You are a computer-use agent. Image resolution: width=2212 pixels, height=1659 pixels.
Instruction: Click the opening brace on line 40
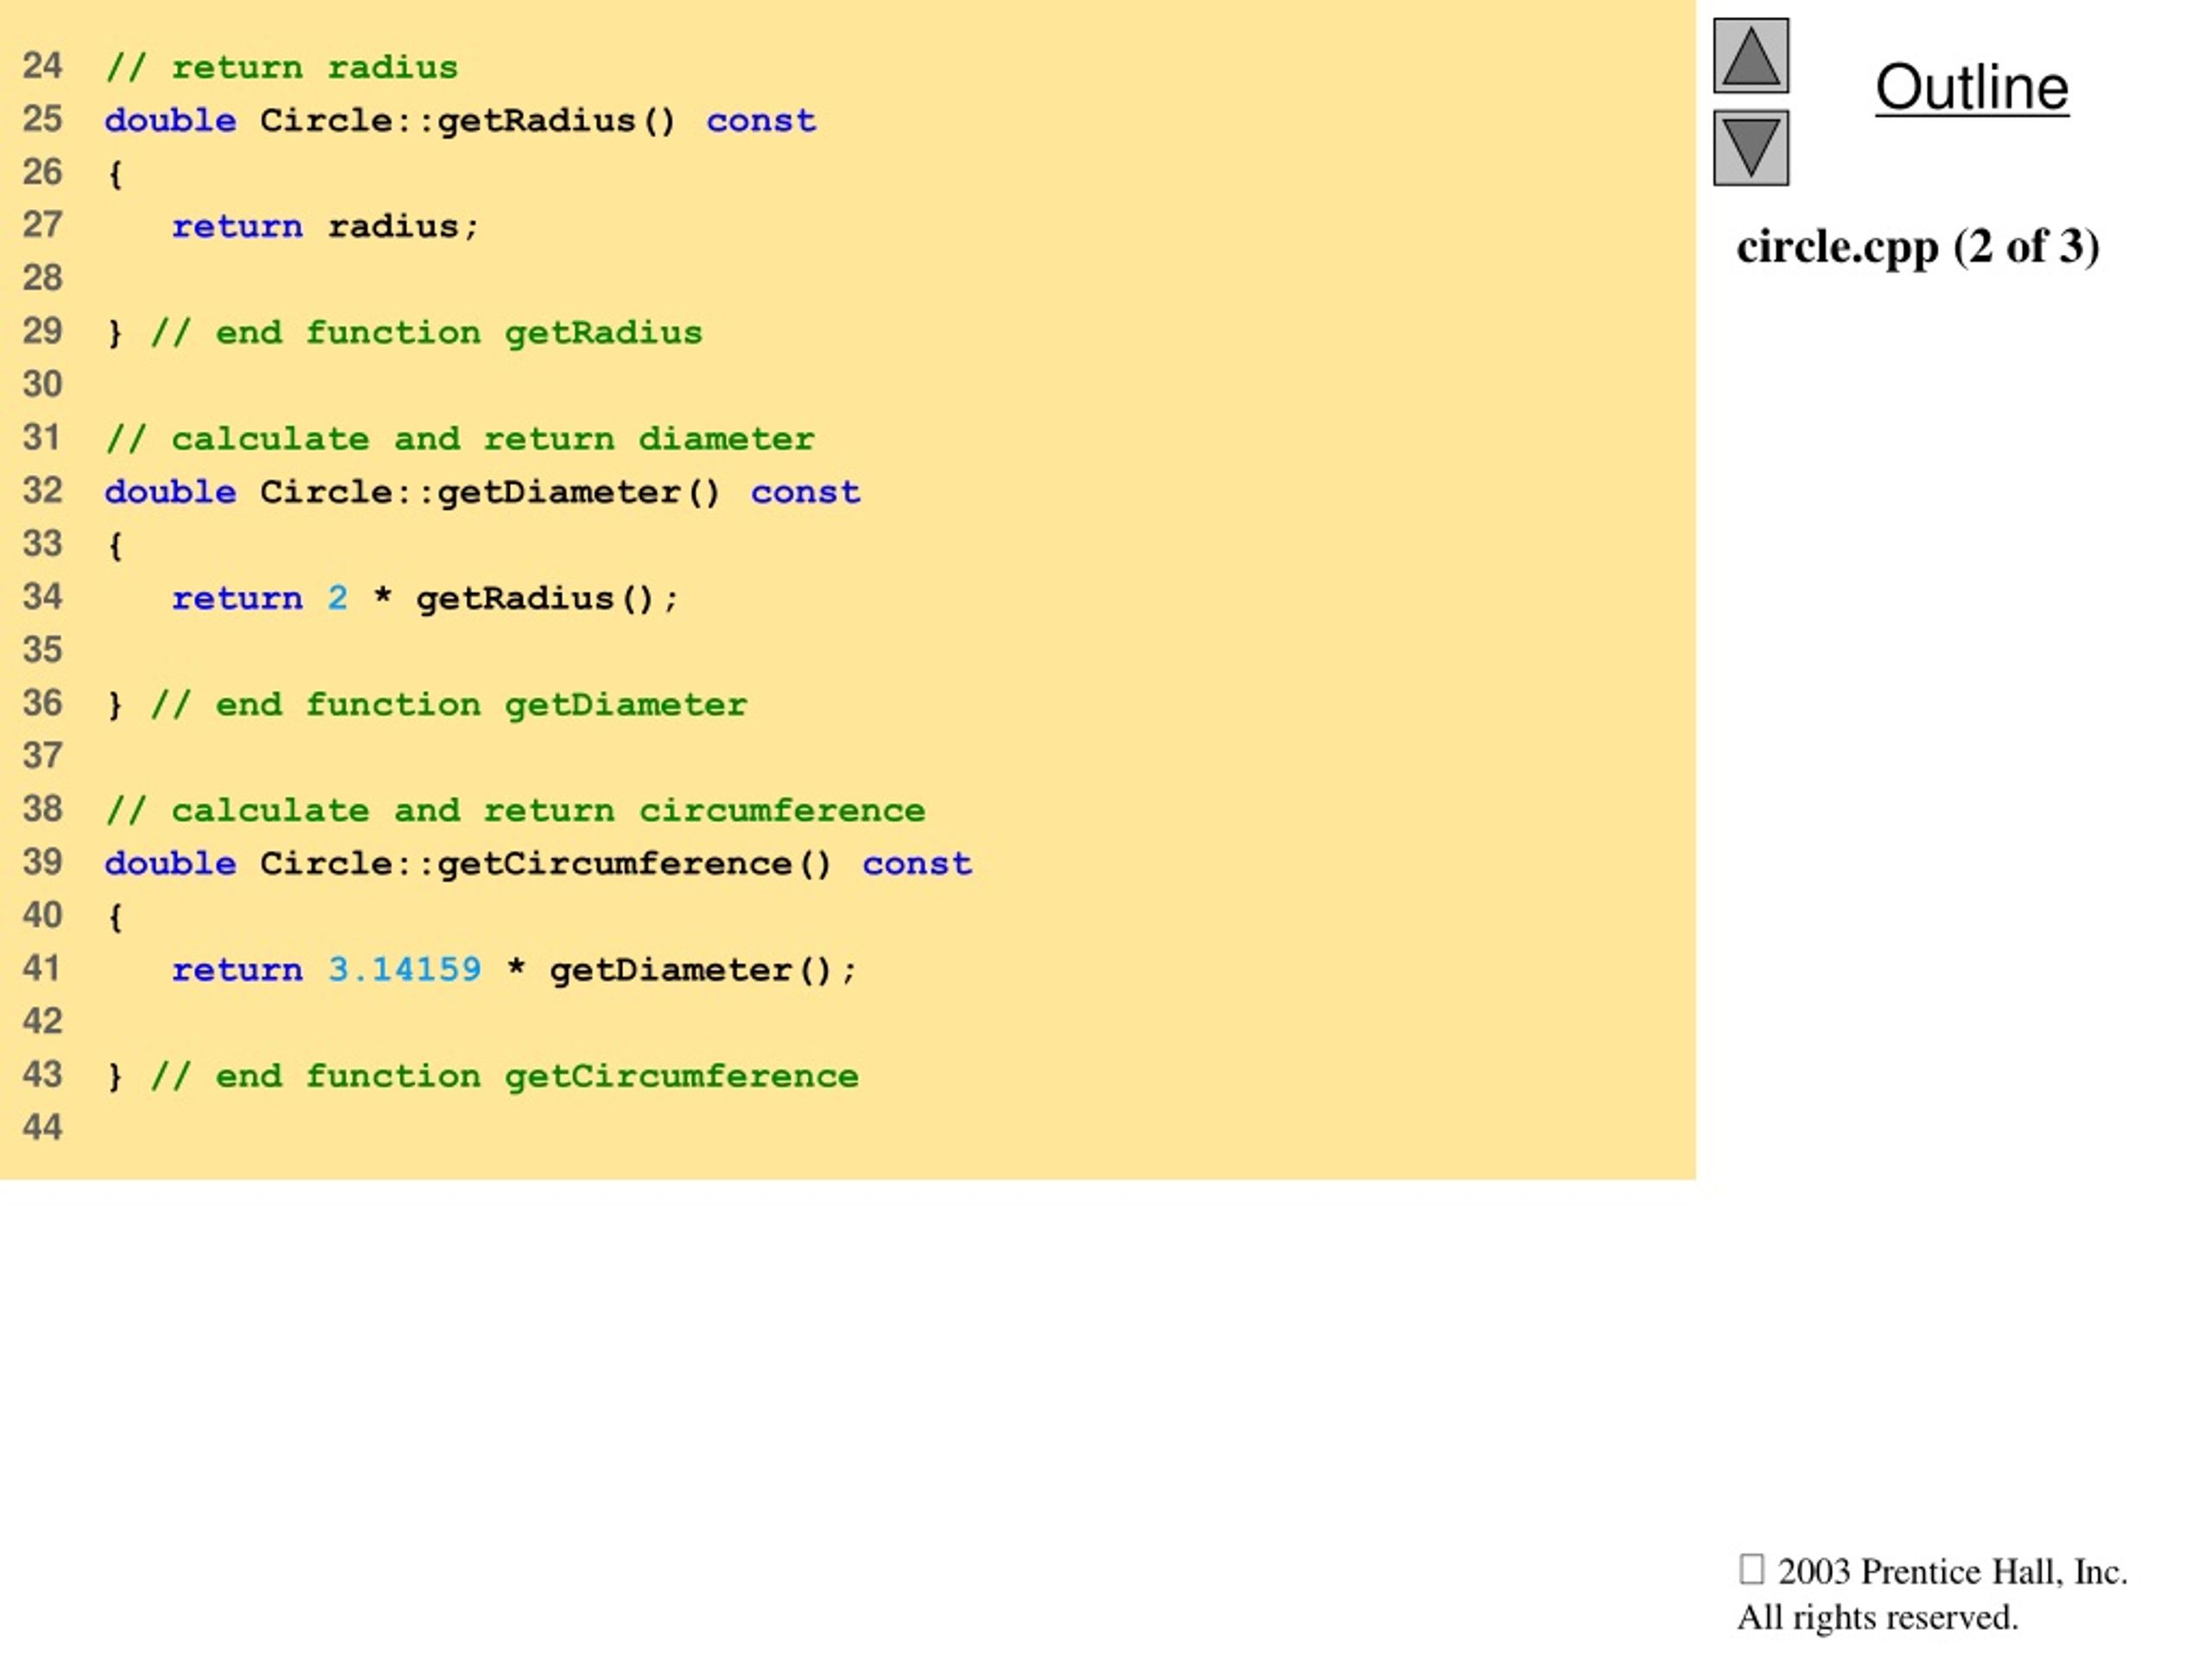coord(115,918)
